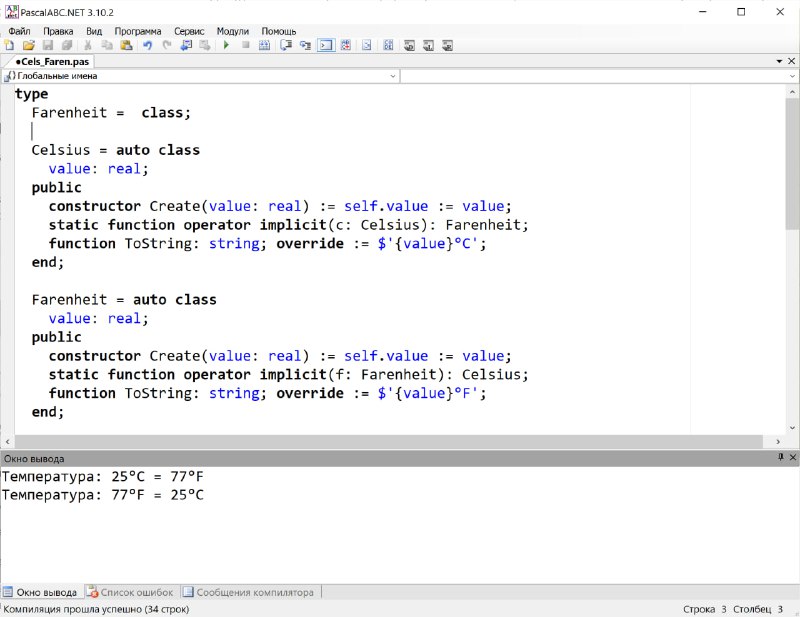800x617 pixels.
Task: Click output line 'Температура: 25°C = 77°F'
Action: coord(103,477)
